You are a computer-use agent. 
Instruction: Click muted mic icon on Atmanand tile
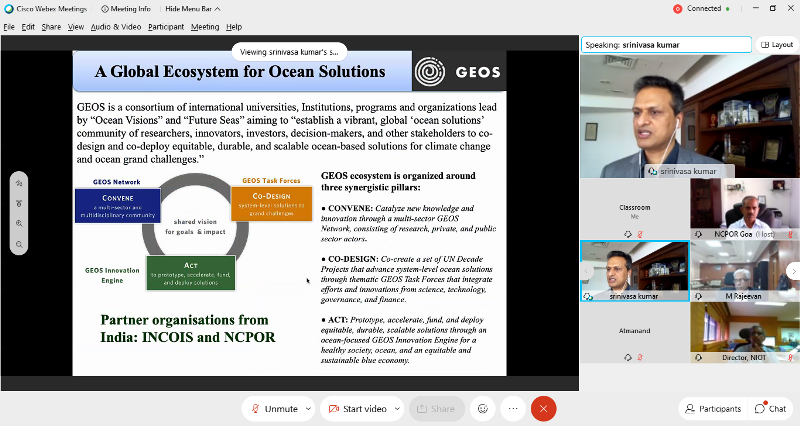640,358
